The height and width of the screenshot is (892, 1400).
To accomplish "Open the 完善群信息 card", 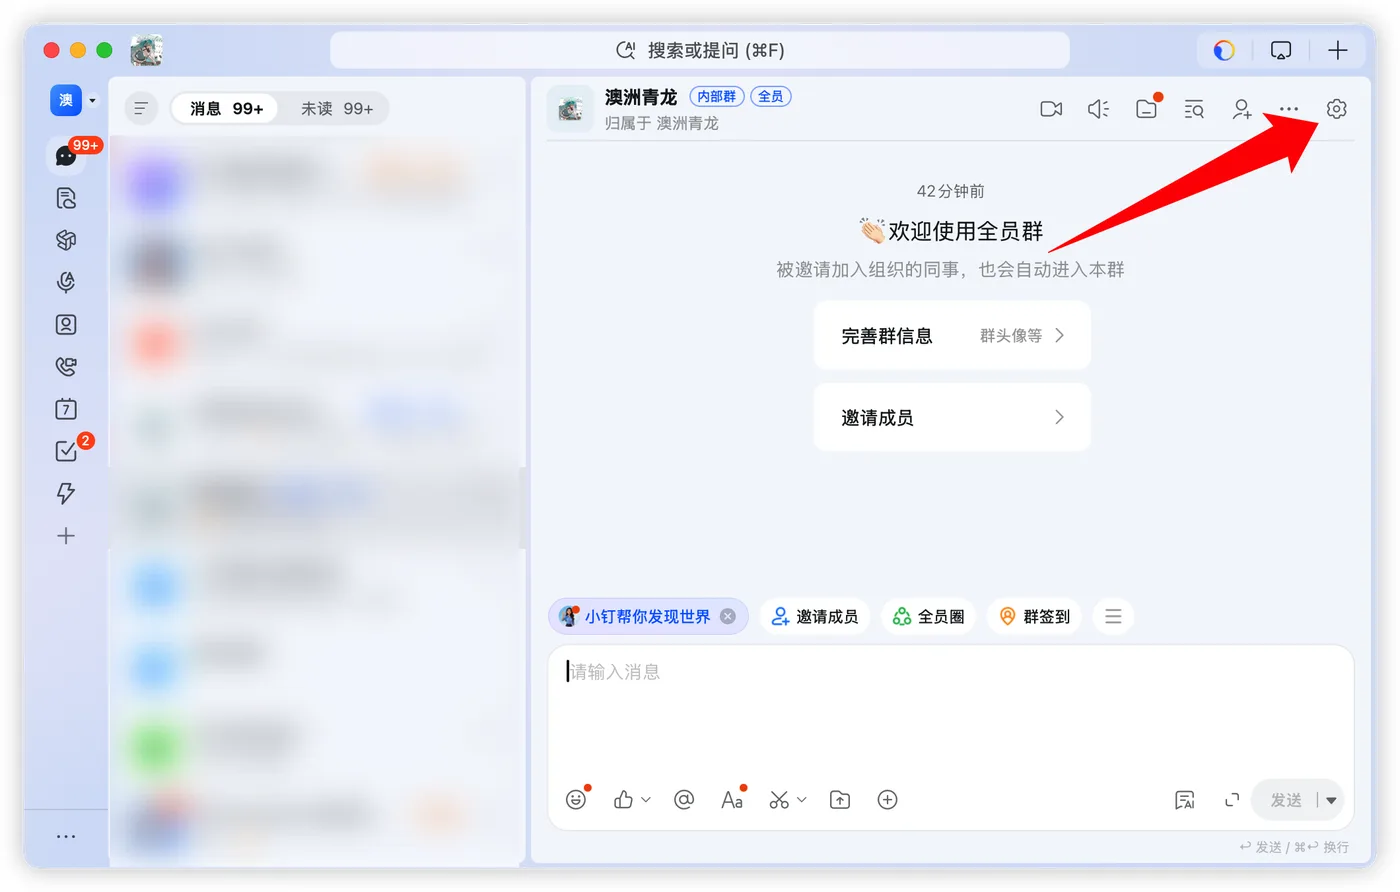I will [952, 336].
